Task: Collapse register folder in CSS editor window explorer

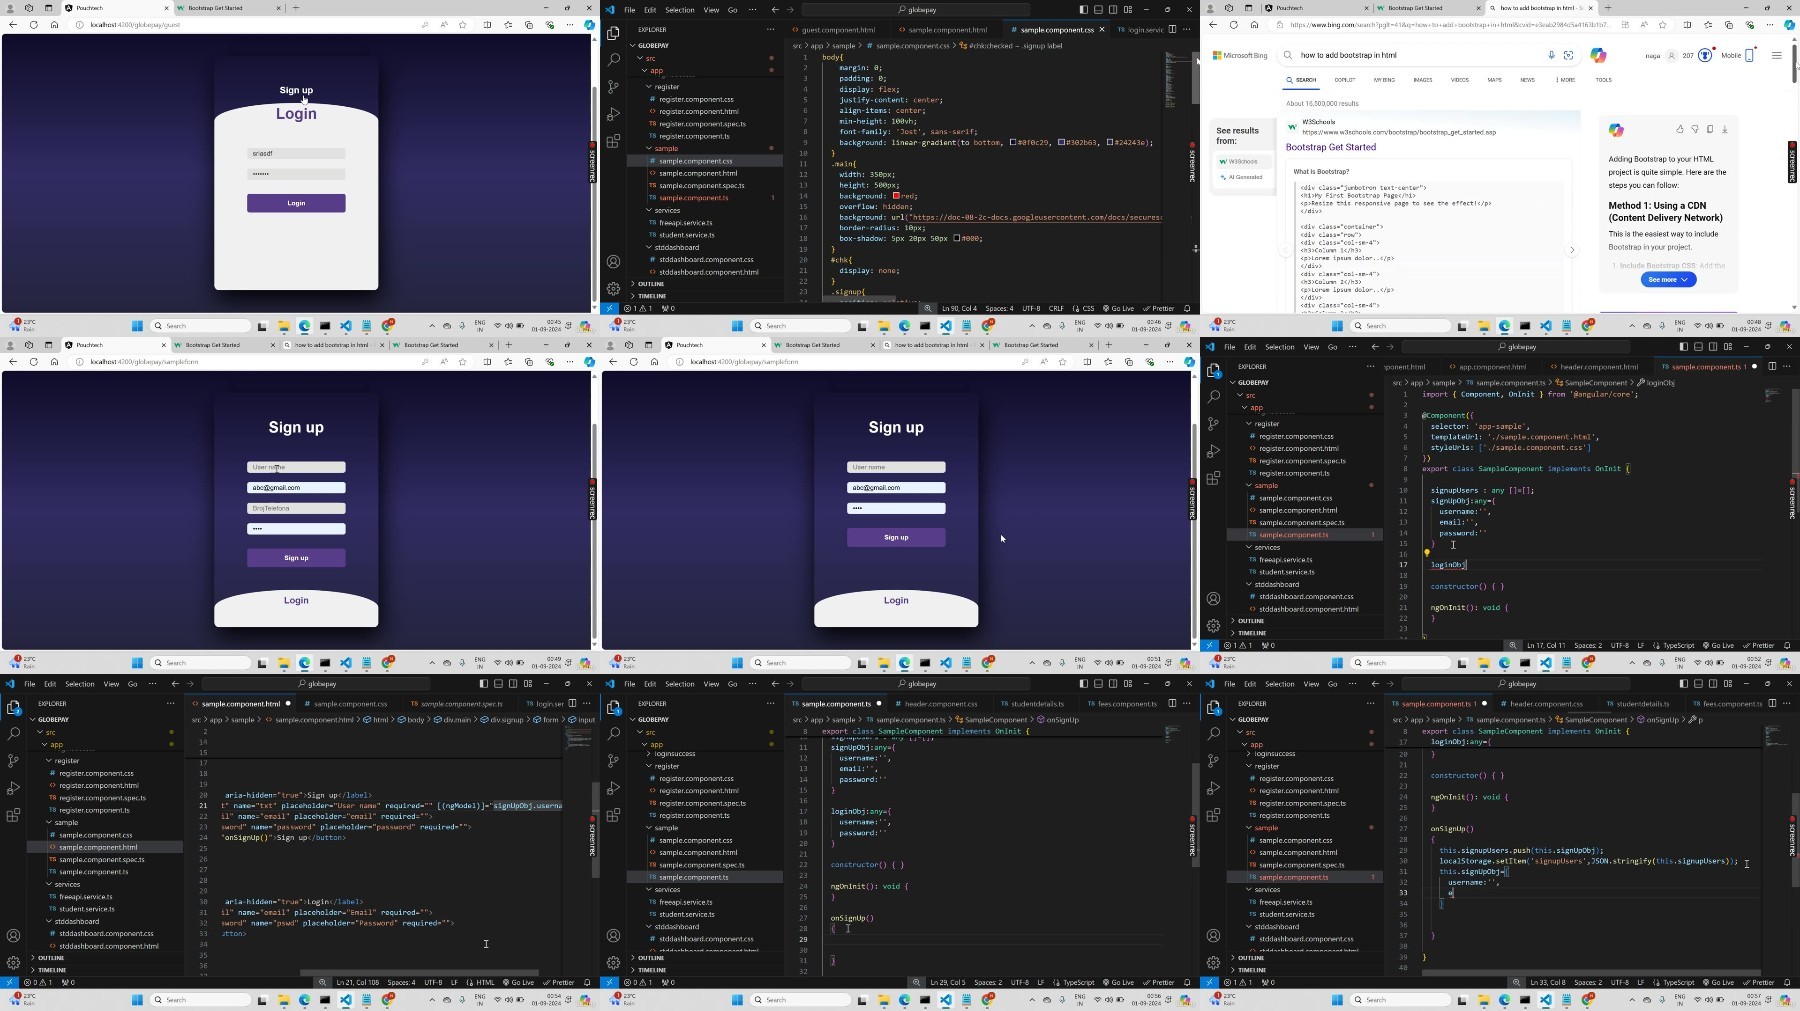Action: pyautogui.click(x=649, y=87)
